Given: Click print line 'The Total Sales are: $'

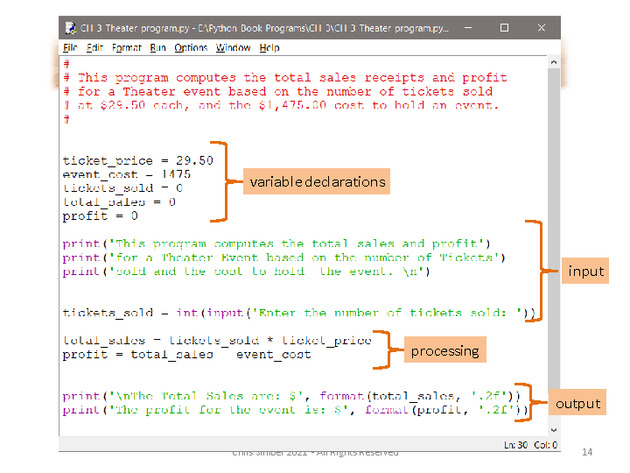Looking at the screenshot, I should pos(291,396).
